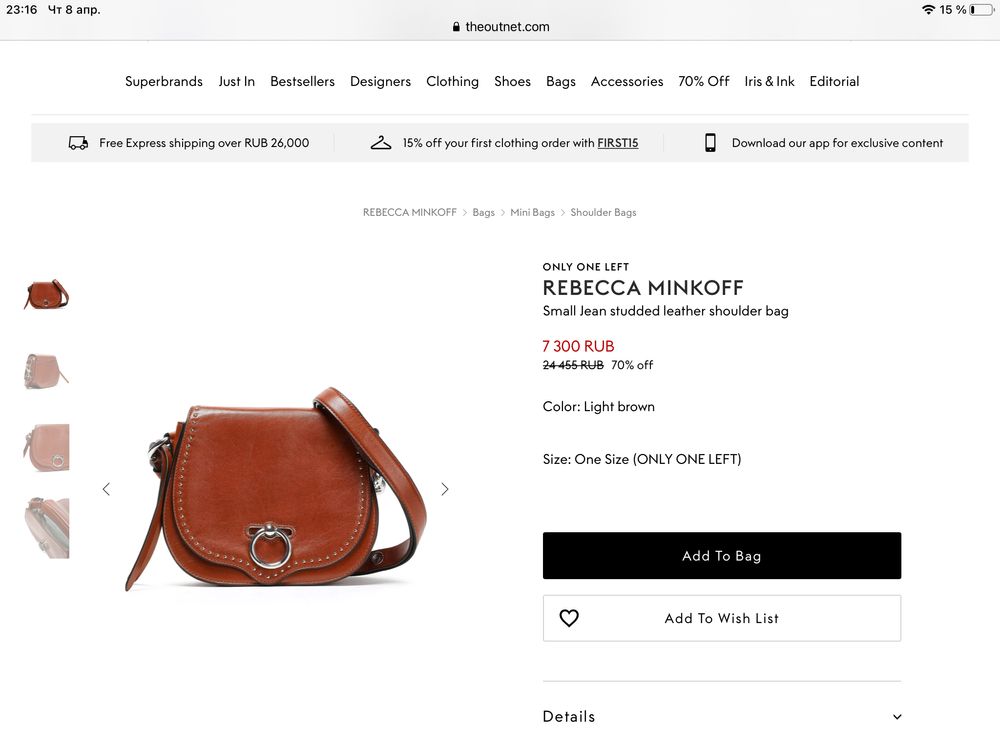Click the delivery truck shipping icon
This screenshot has height=750, width=1000.
(78, 143)
